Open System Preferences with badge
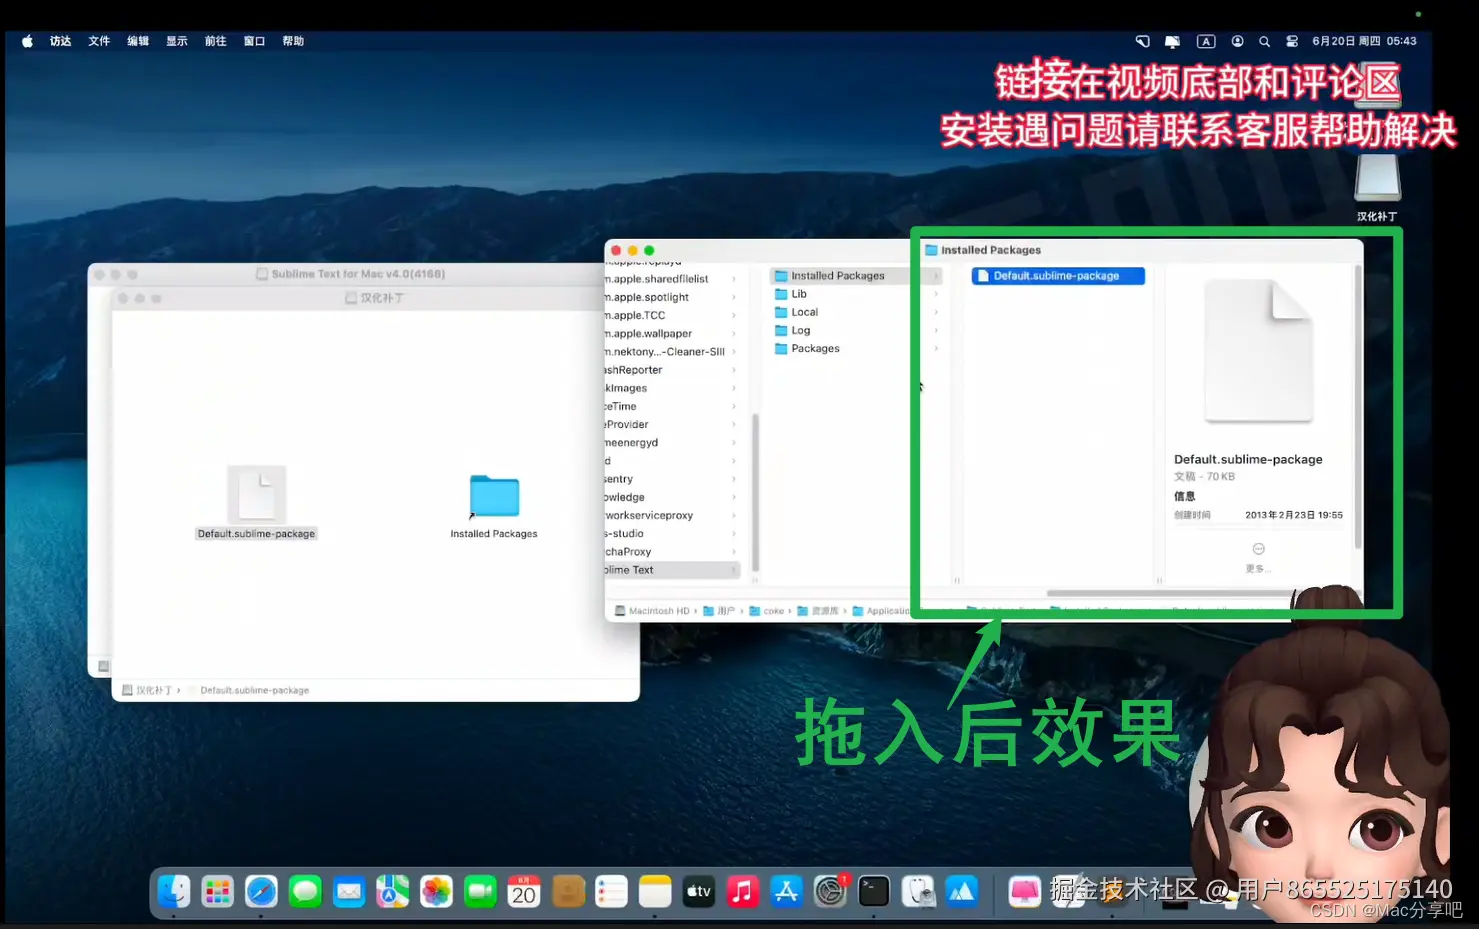 coord(830,890)
